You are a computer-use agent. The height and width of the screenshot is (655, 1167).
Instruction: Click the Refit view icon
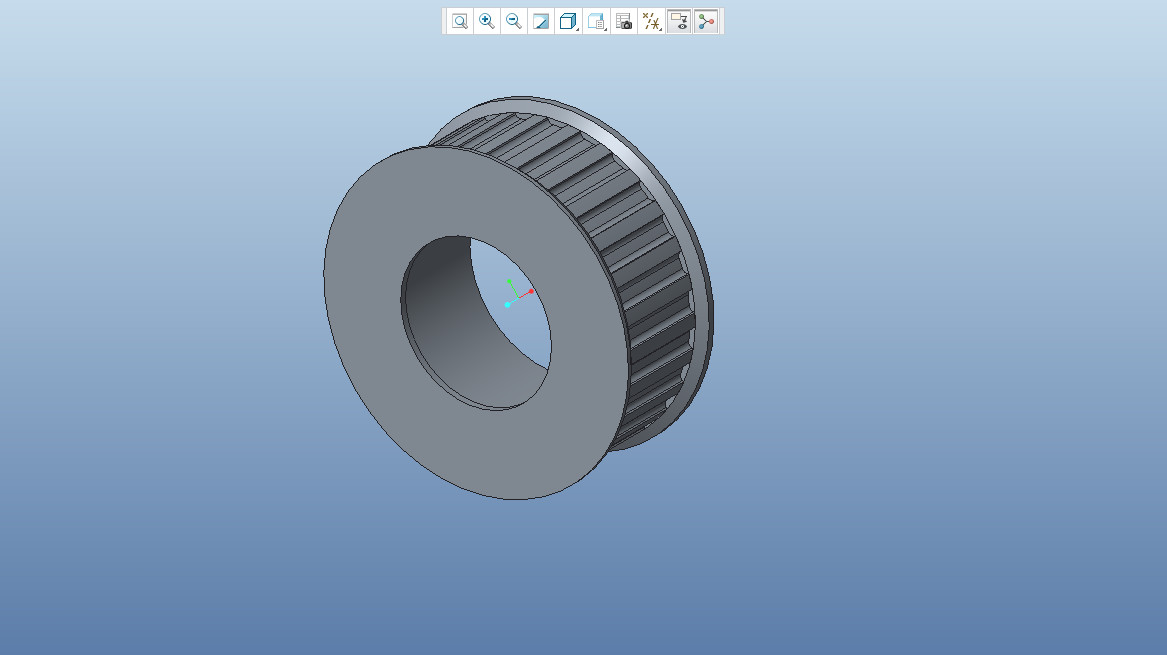coord(460,22)
